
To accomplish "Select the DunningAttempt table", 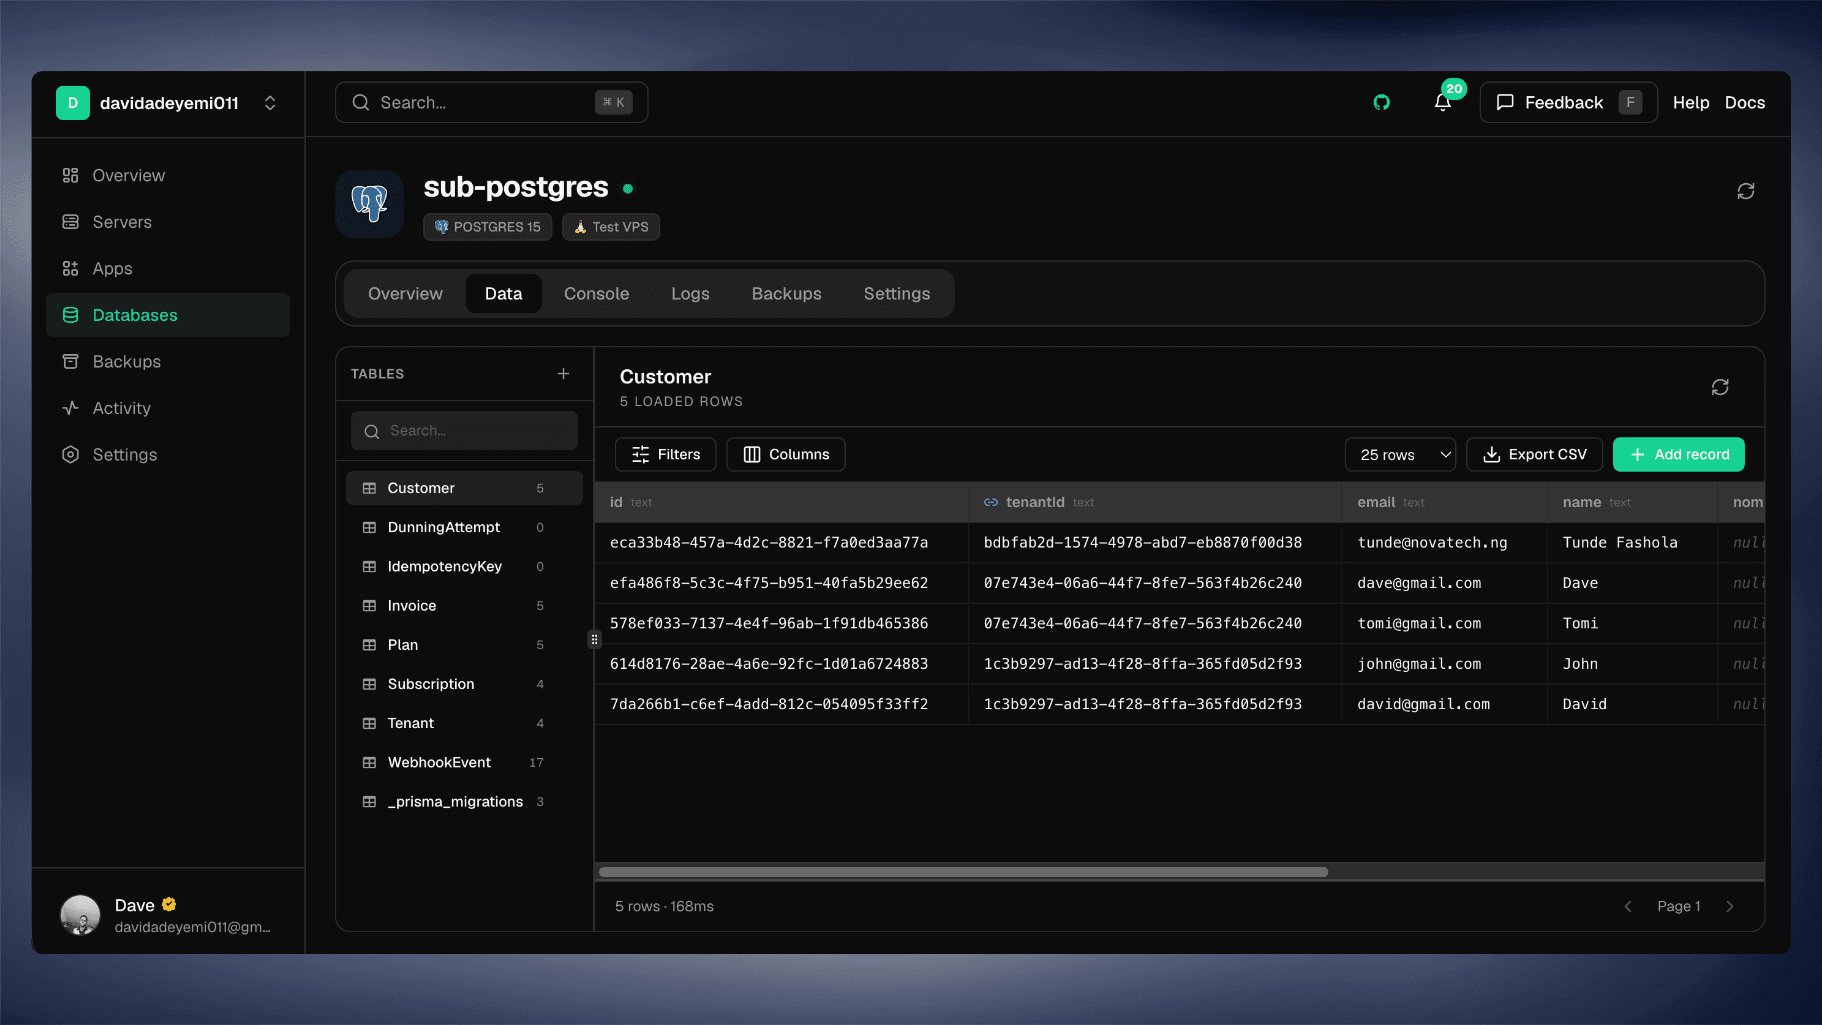I will coord(464,527).
